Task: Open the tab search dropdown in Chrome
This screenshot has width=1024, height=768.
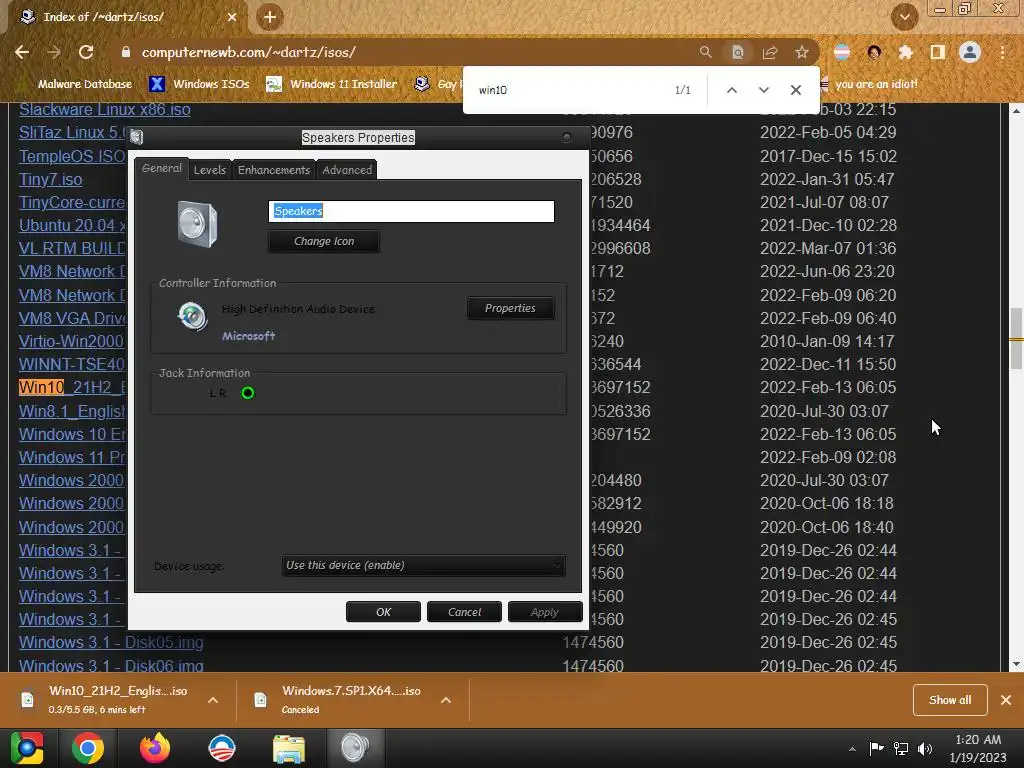Action: coord(905,17)
